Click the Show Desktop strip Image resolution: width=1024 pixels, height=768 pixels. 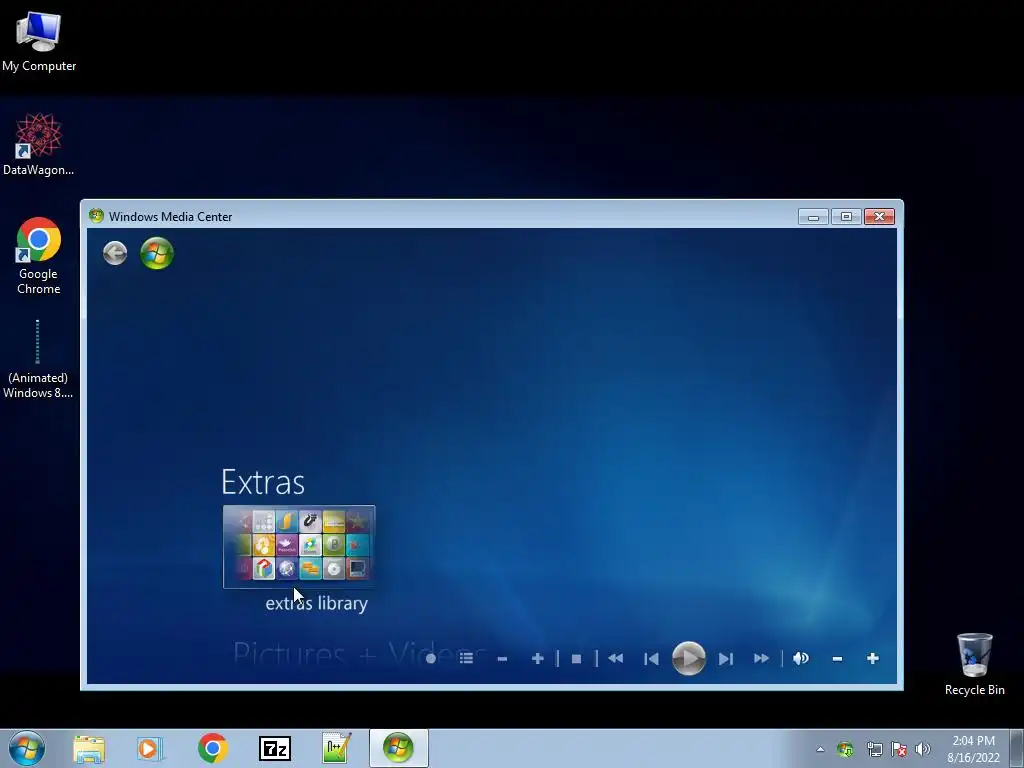coord(1017,748)
